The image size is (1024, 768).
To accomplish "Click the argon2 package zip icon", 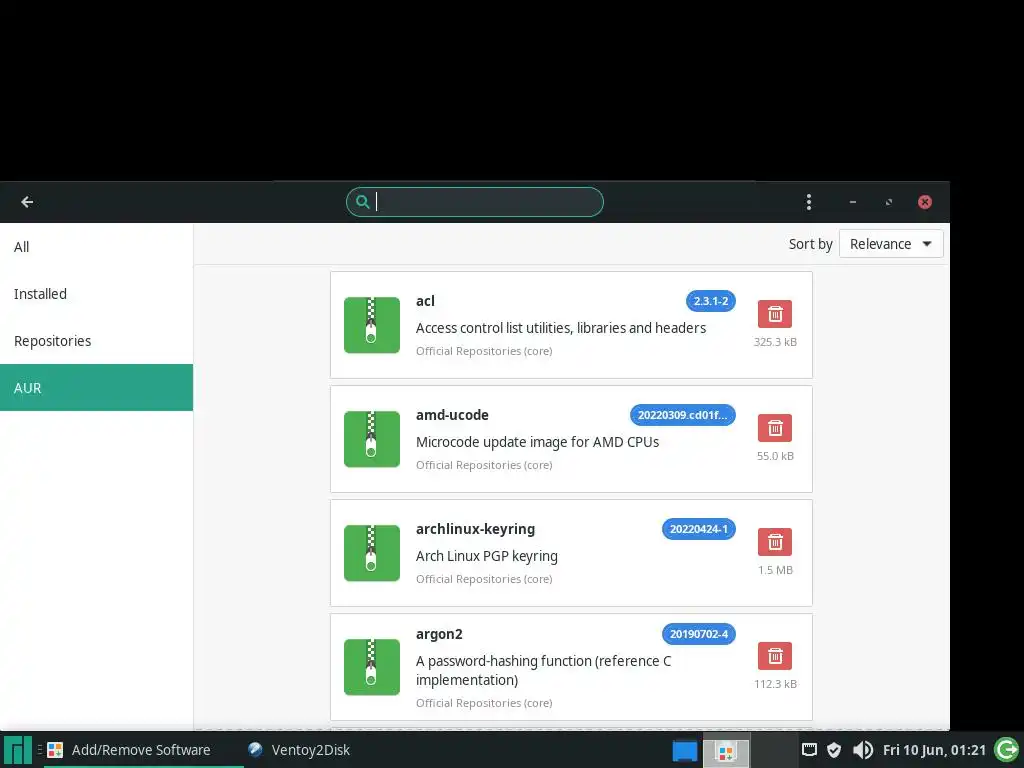I will tap(372, 667).
